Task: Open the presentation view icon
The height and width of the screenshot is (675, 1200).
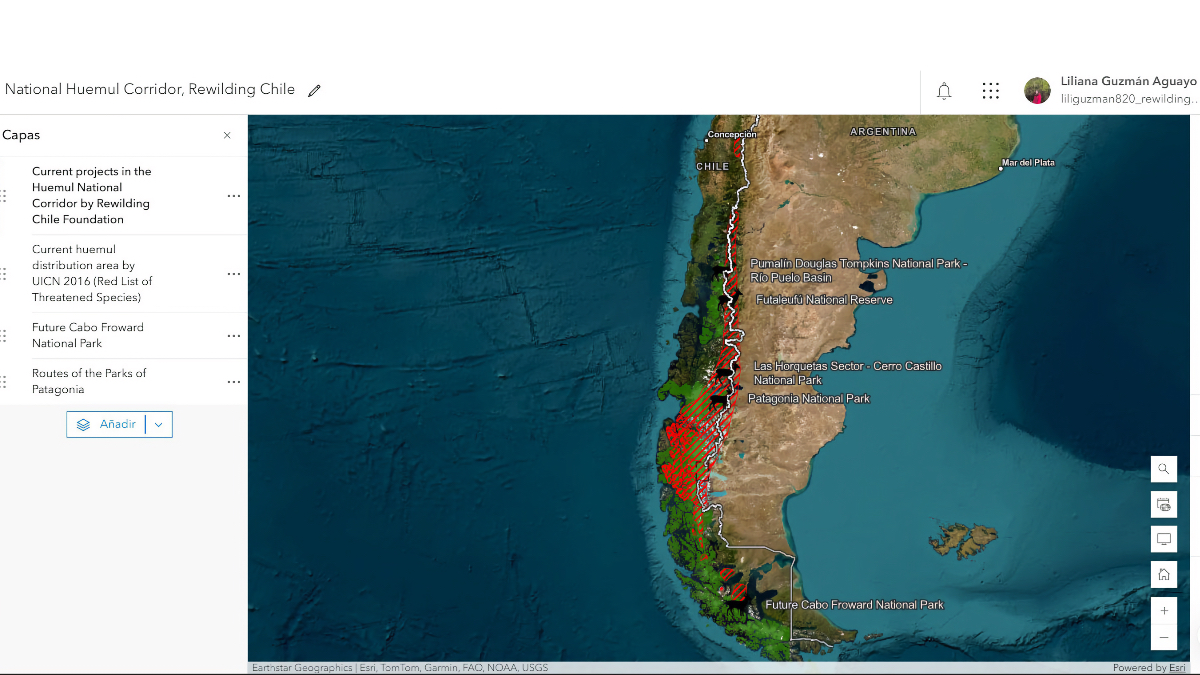Action: coord(1163,538)
